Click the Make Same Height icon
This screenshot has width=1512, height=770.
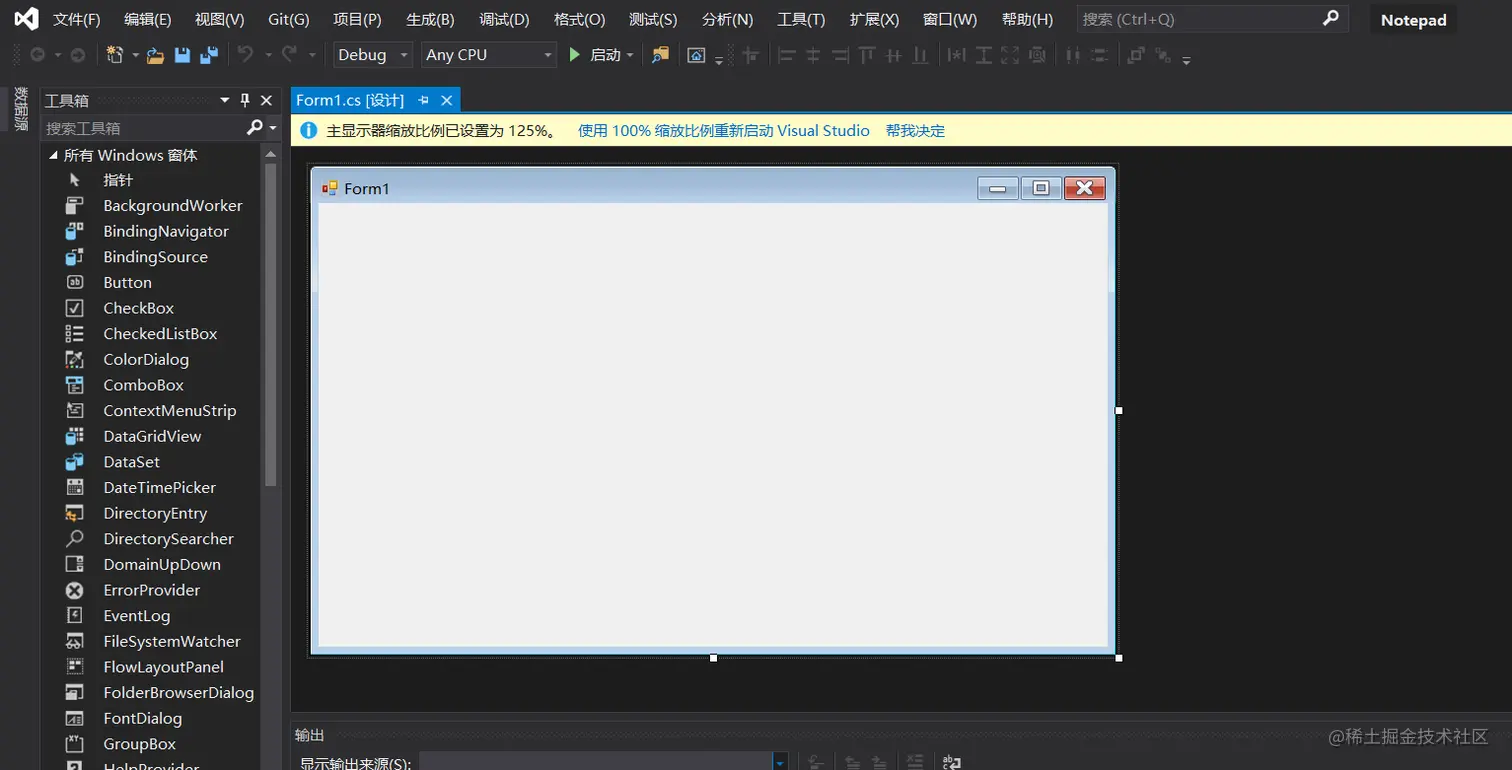(x=984, y=56)
